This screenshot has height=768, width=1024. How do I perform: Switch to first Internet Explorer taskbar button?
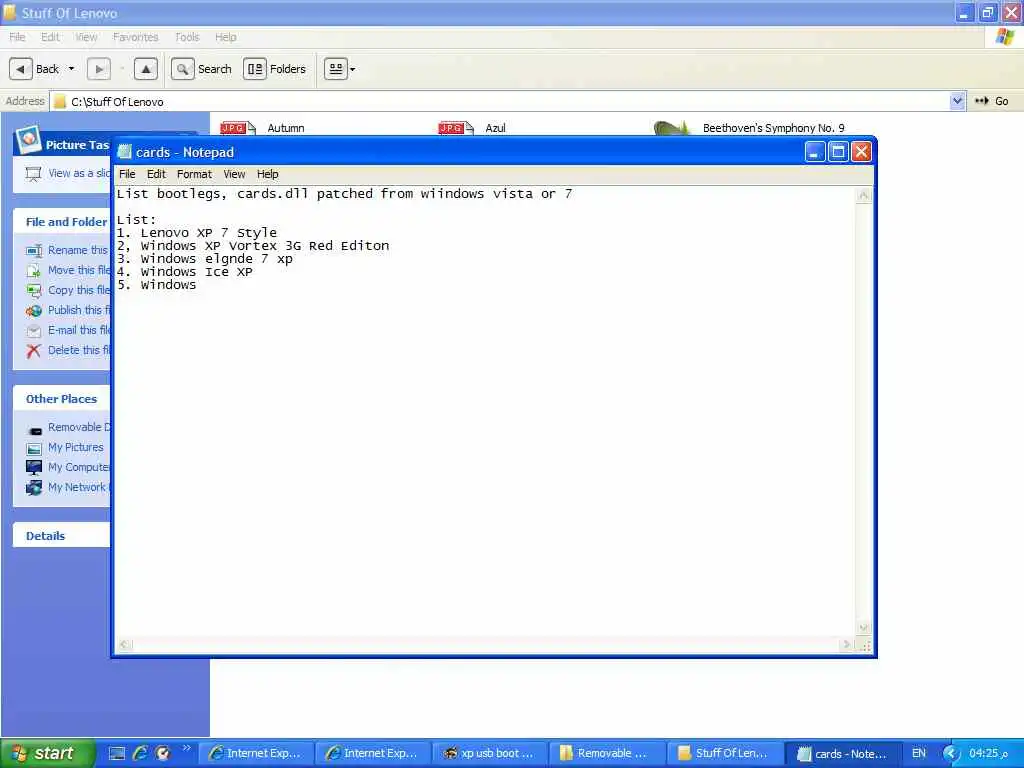coord(256,753)
